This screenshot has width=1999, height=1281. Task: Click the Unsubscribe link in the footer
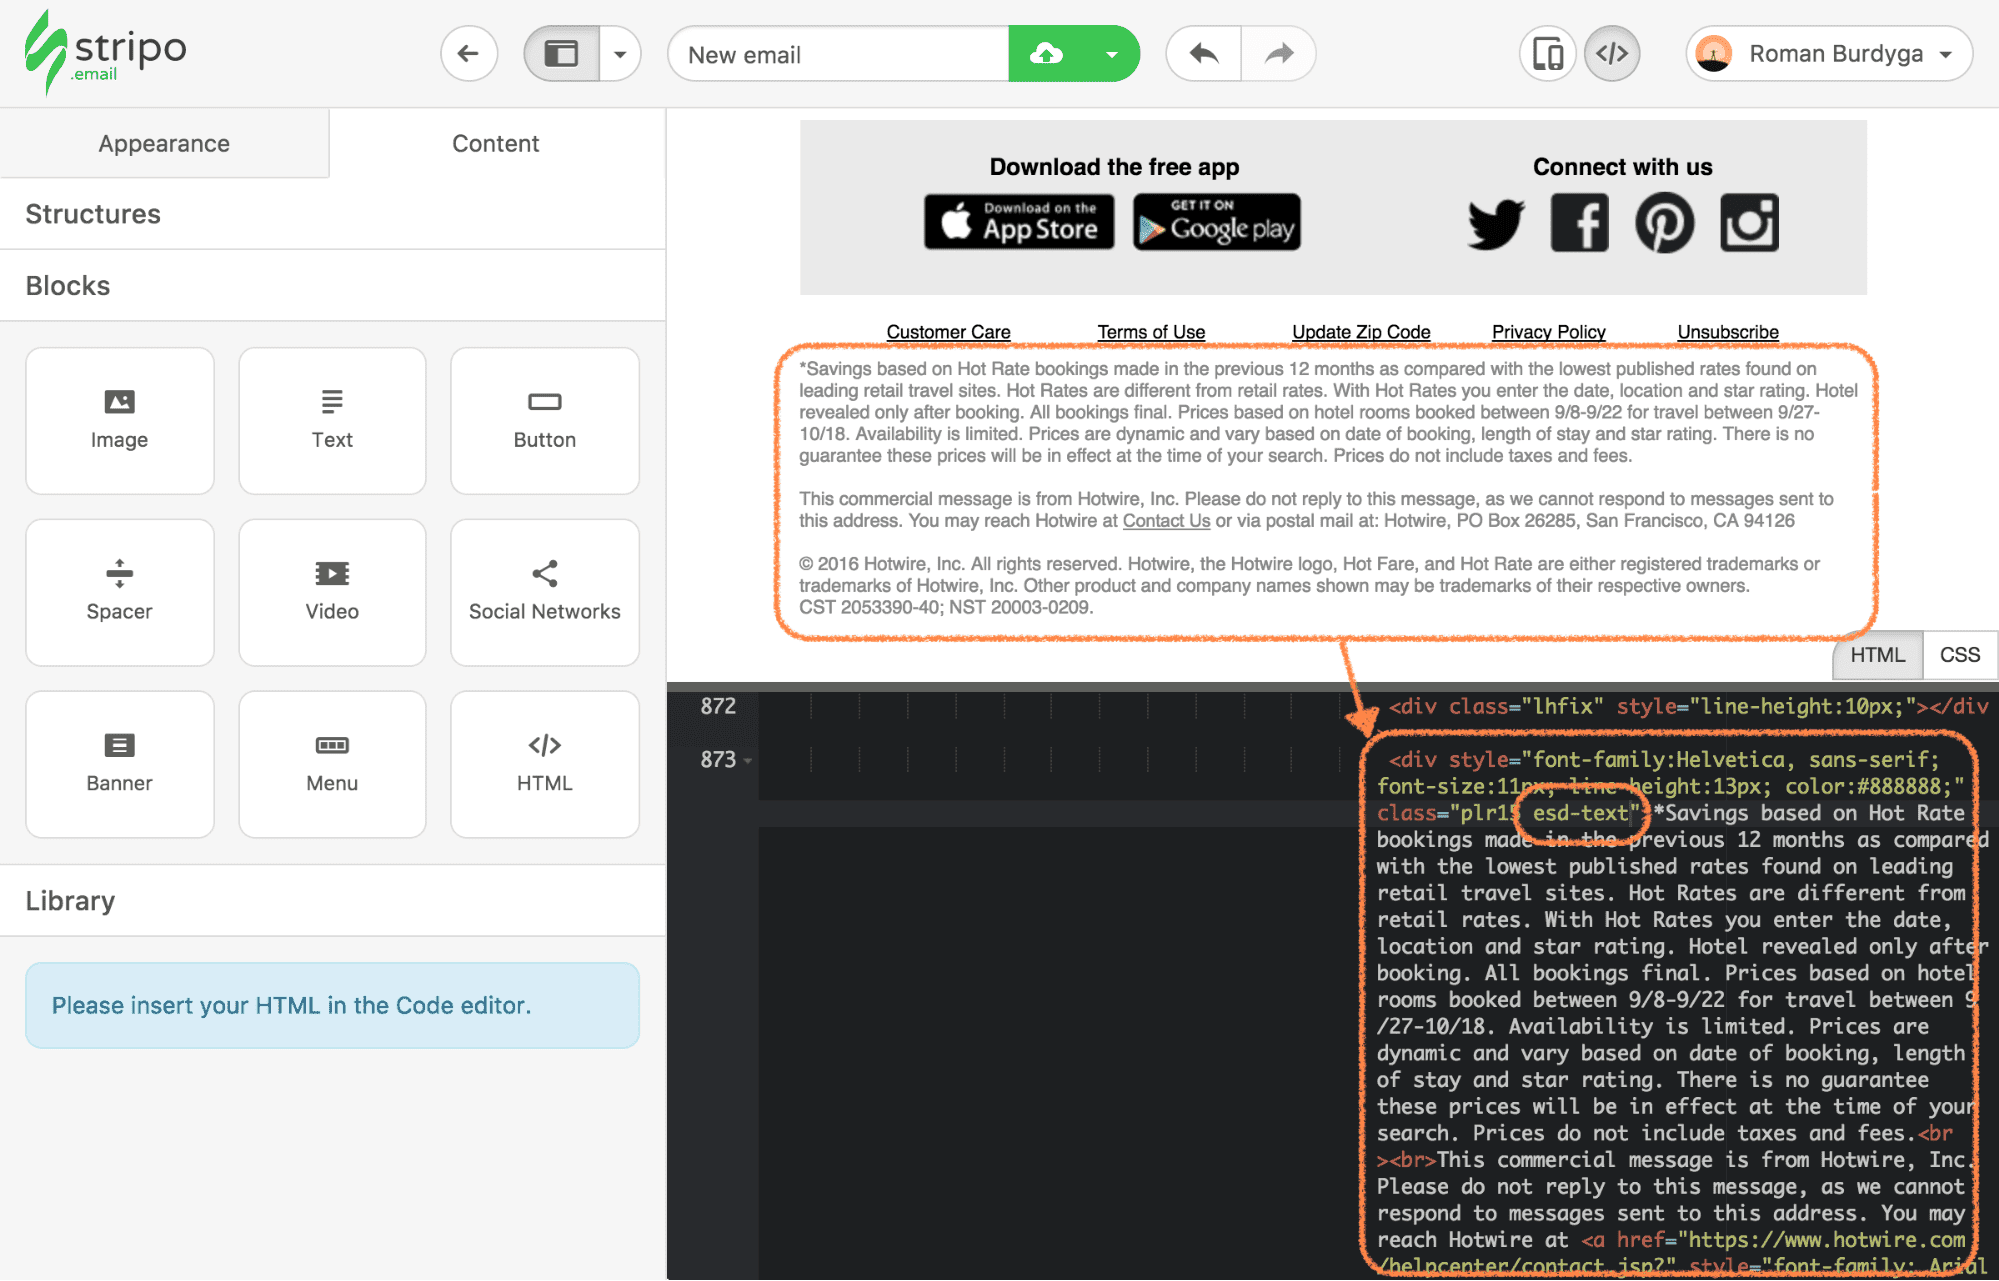pyautogui.click(x=1727, y=331)
